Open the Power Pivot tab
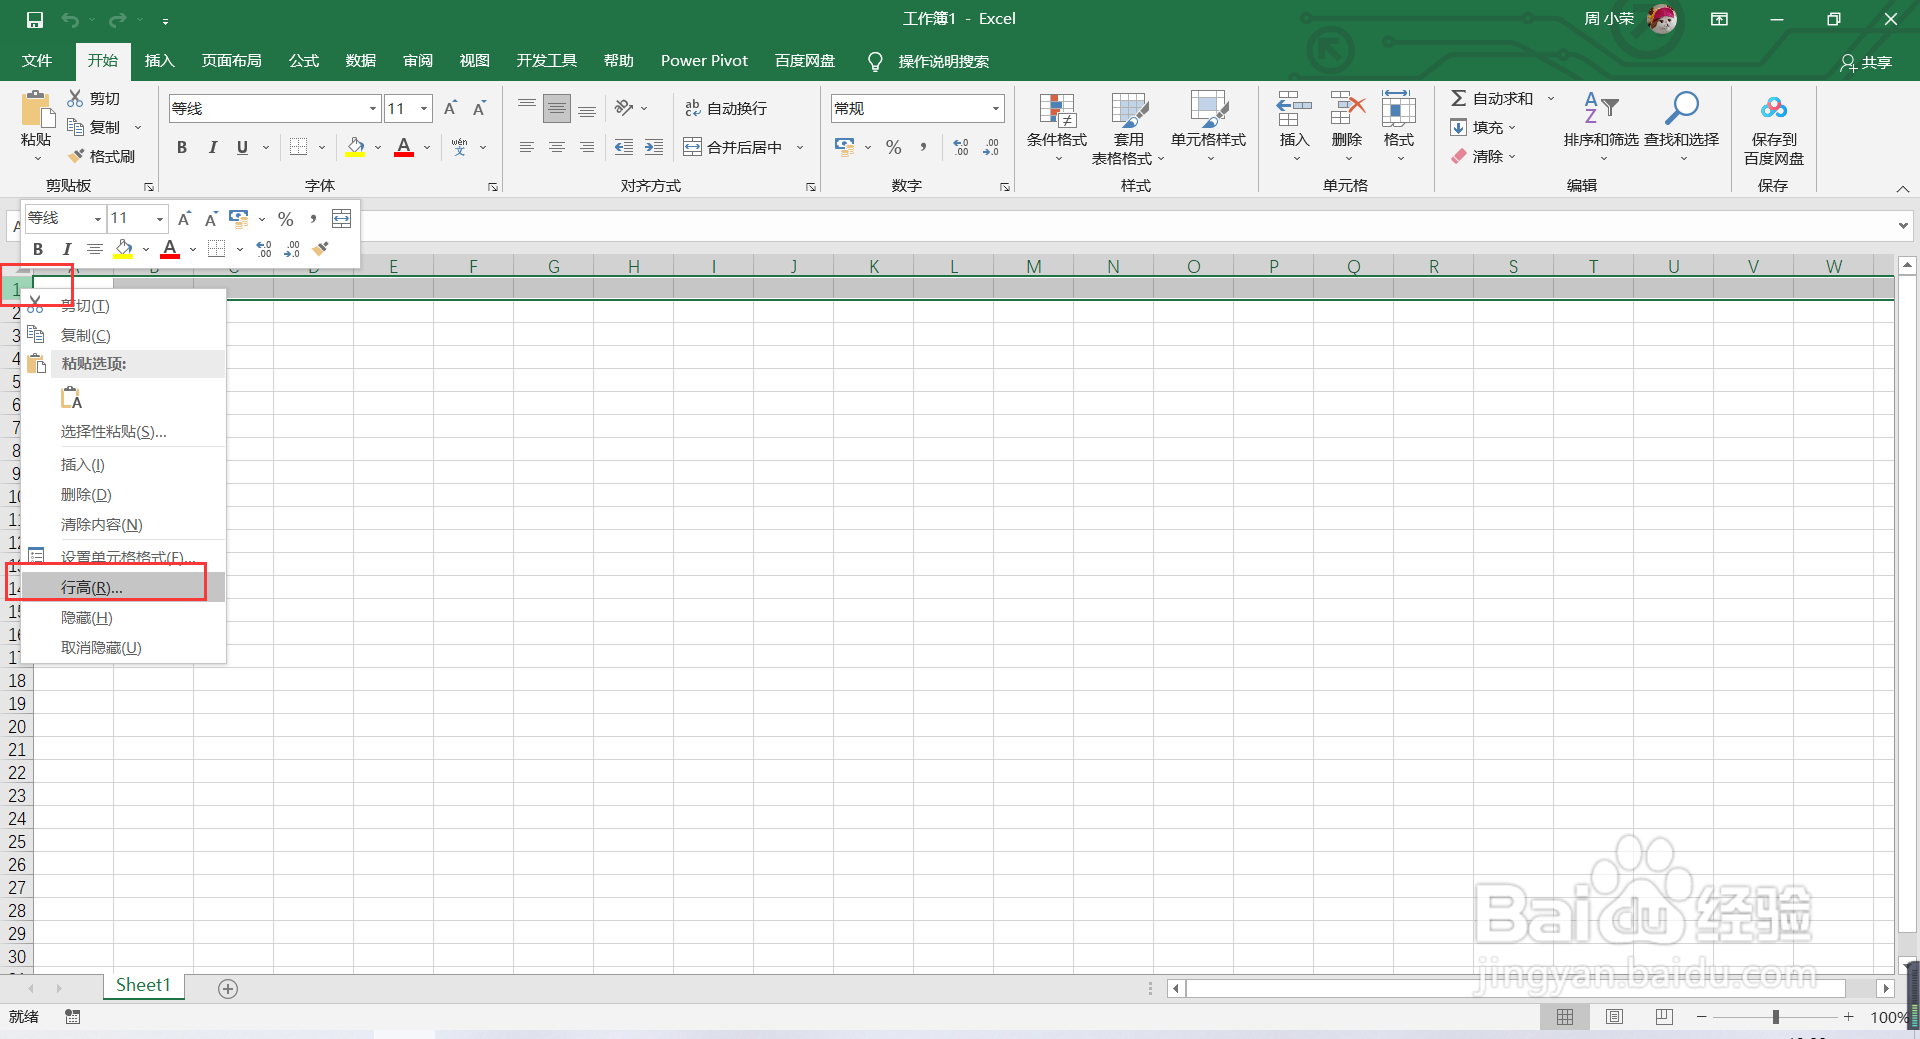The width and height of the screenshot is (1920, 1039). pyautogui.click(x=704, y=61)
